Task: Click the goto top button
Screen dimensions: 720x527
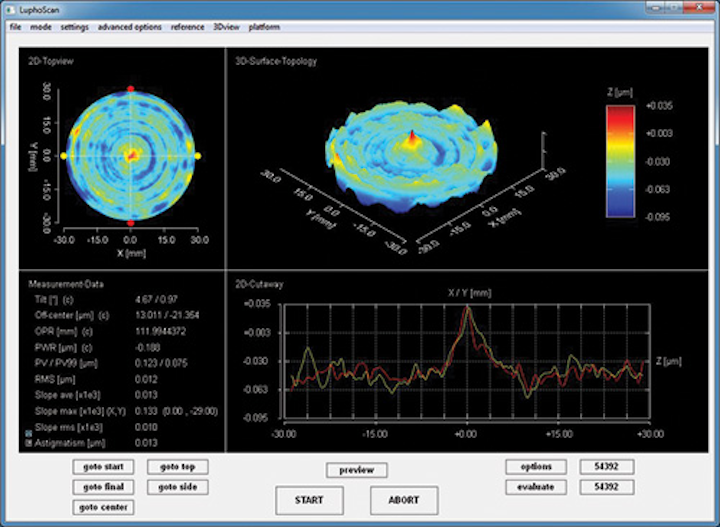Action: point(178,467)
